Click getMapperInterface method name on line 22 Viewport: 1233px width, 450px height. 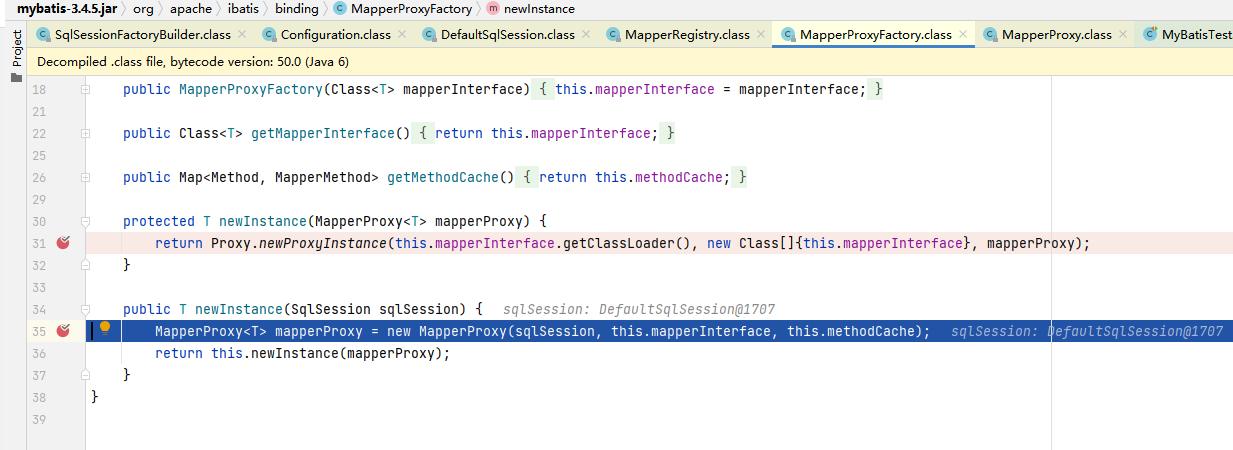(x=323, y=133)
